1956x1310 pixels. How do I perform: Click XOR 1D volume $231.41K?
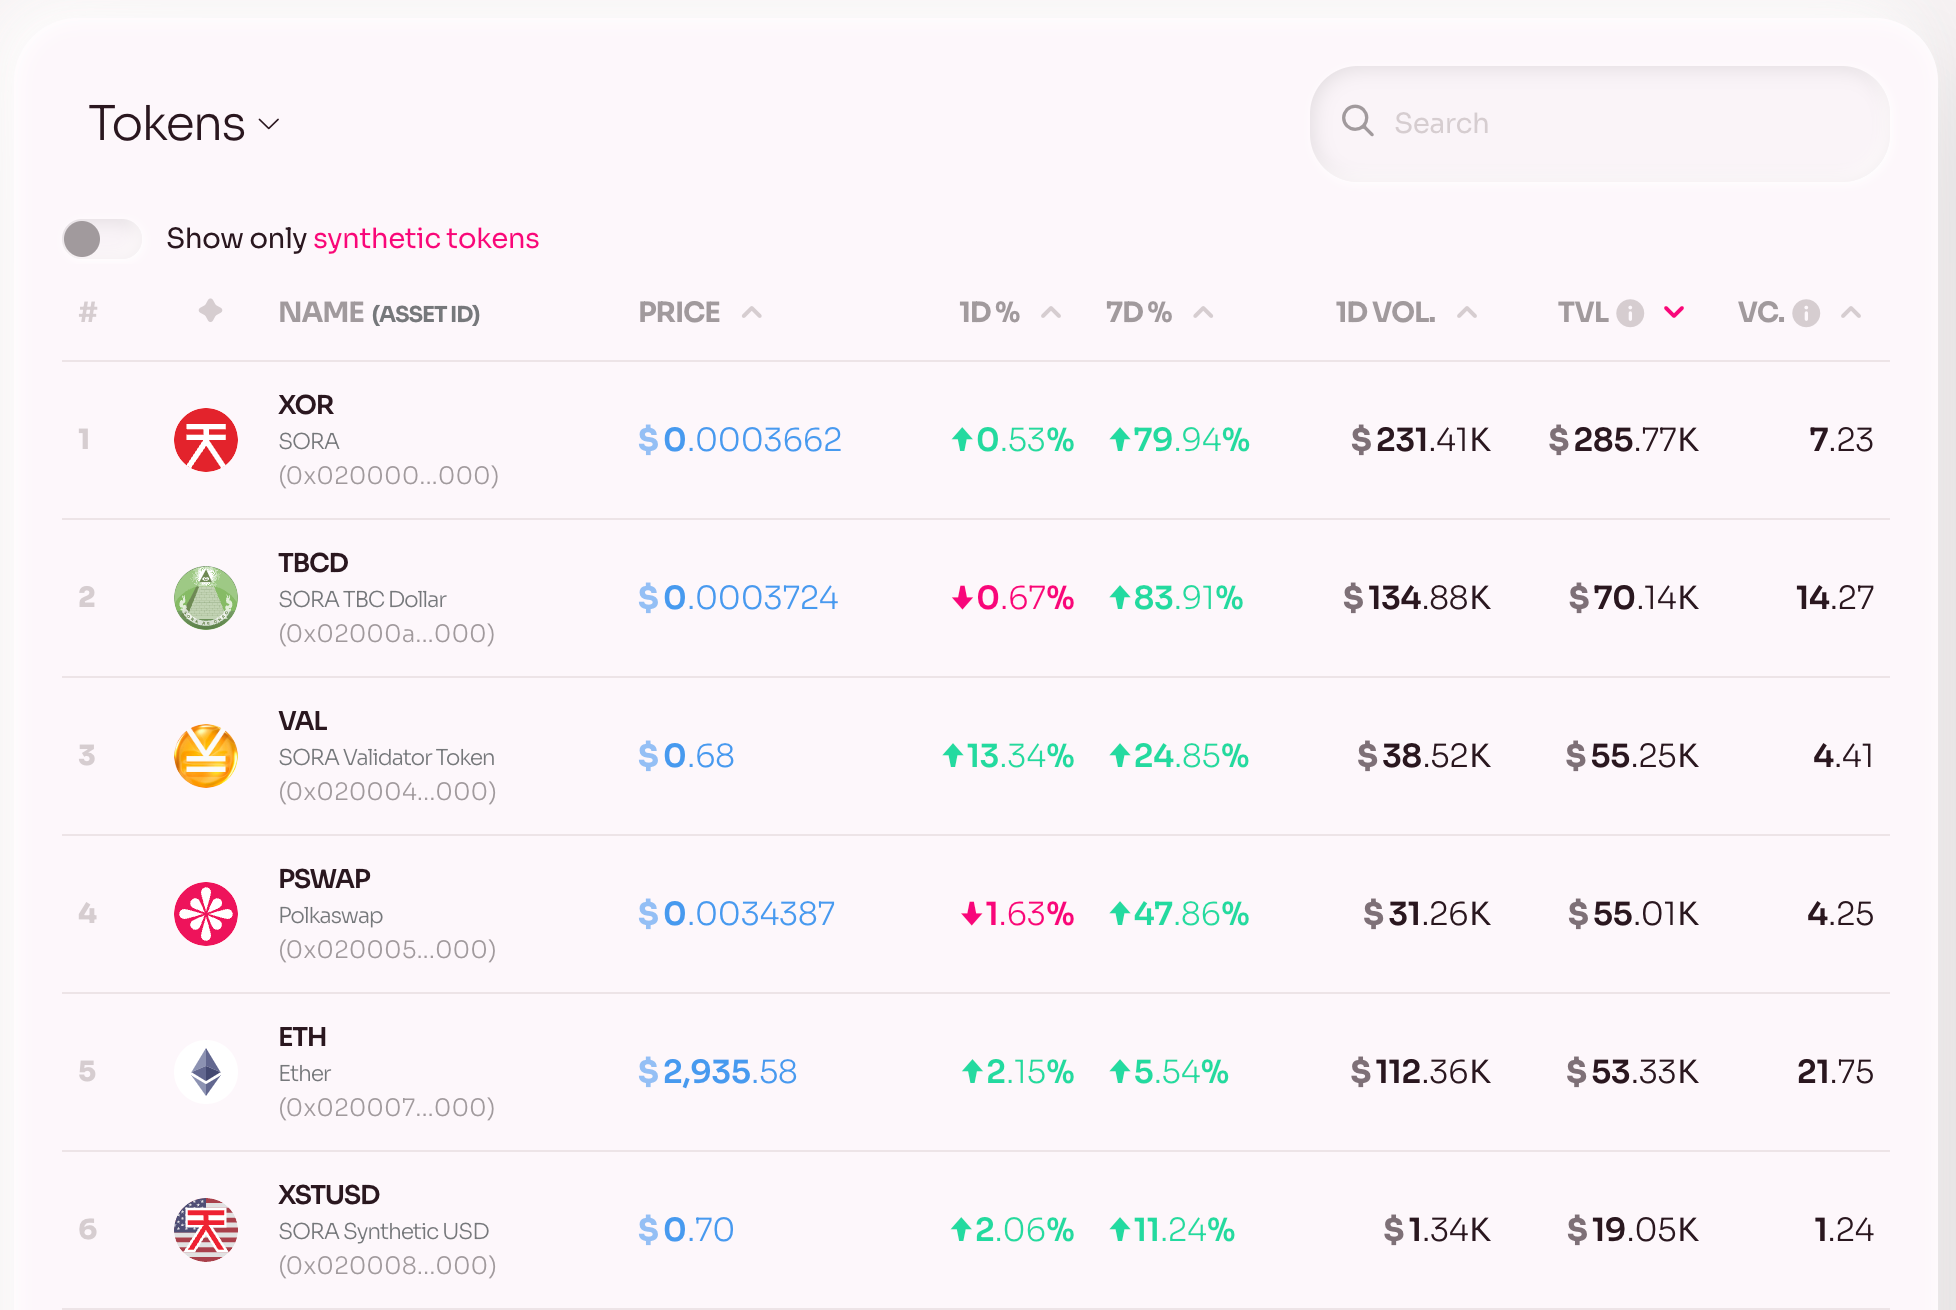point(1420,440)
